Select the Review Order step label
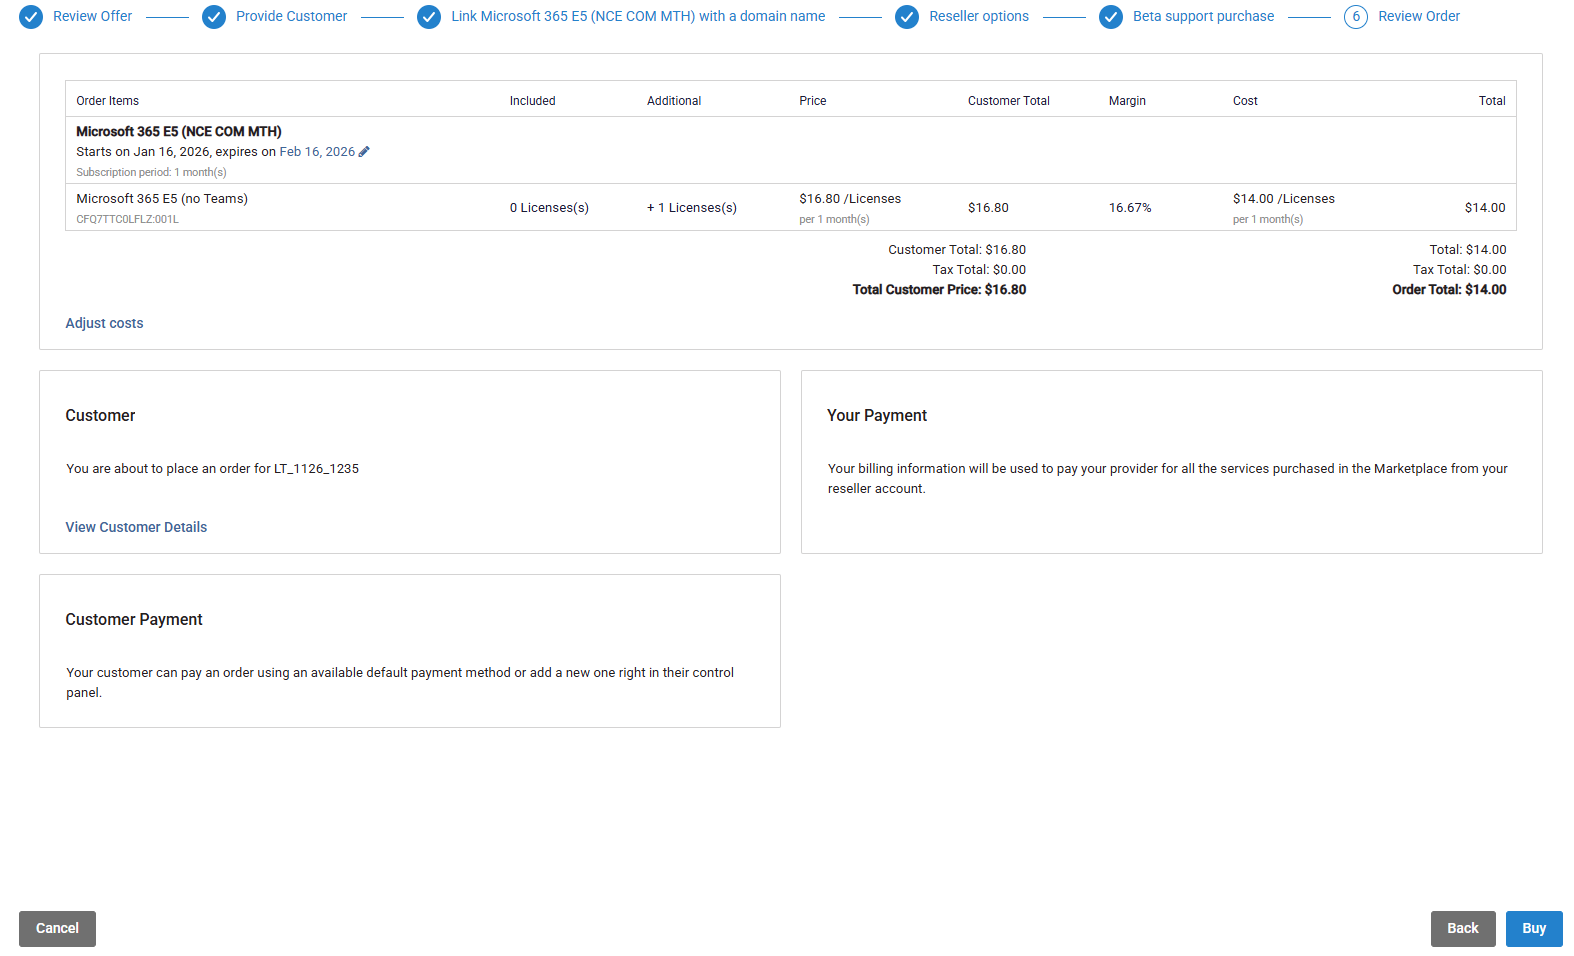Image resolution: width=1574 pixels, height=956 pixels. [1418, 17]
